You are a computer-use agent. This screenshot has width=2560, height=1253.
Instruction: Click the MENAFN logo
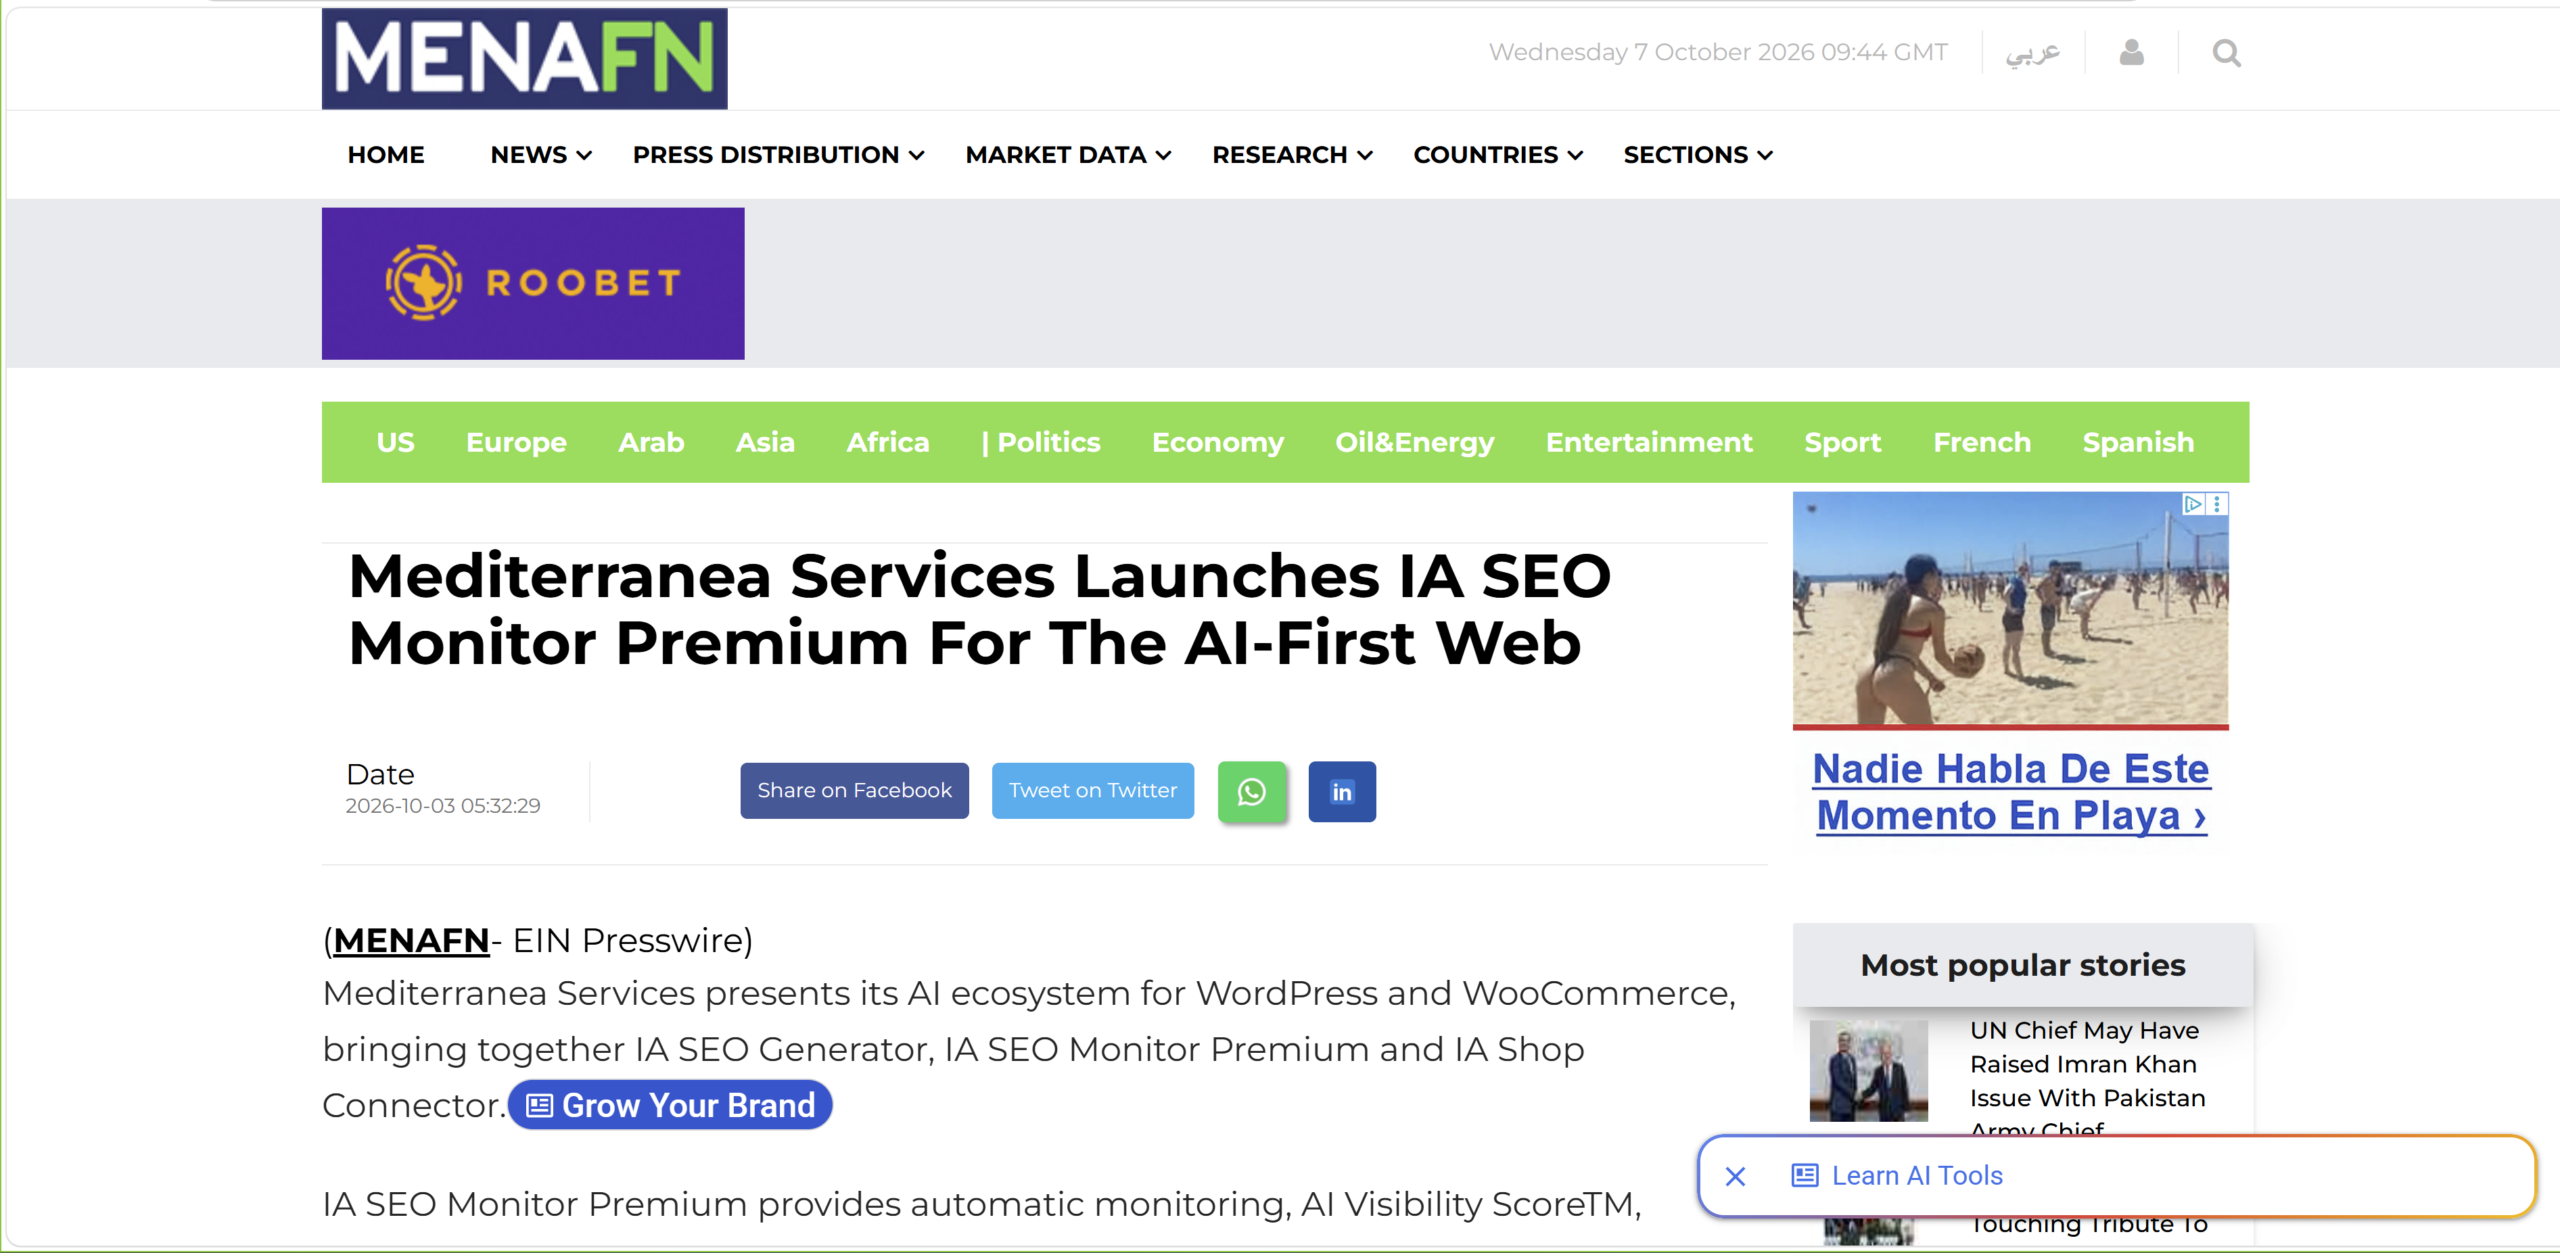pyautogui.click(x=524, y=58)
